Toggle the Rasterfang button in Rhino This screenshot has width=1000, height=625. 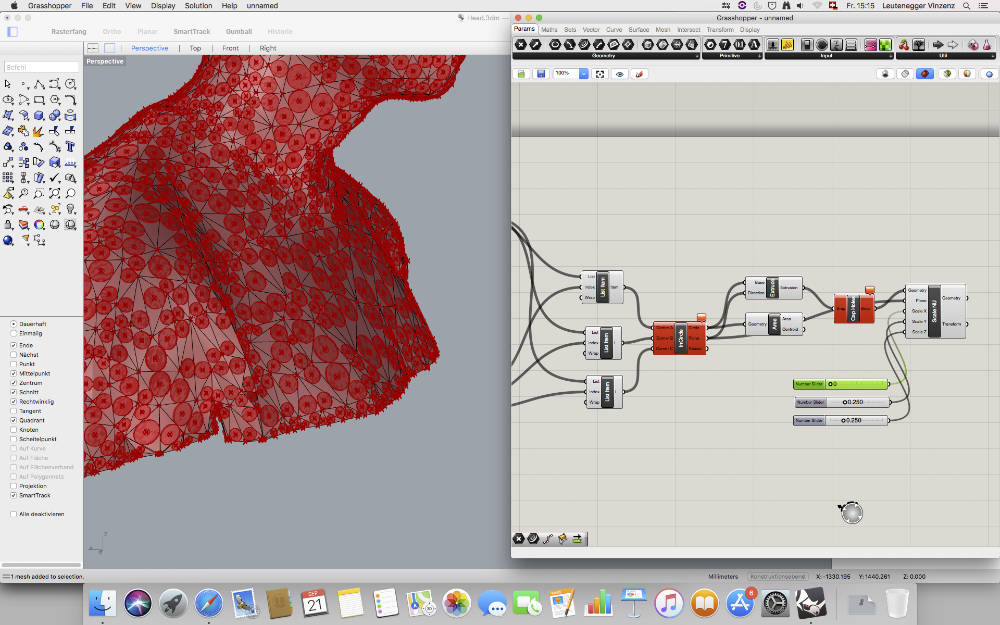69,31
